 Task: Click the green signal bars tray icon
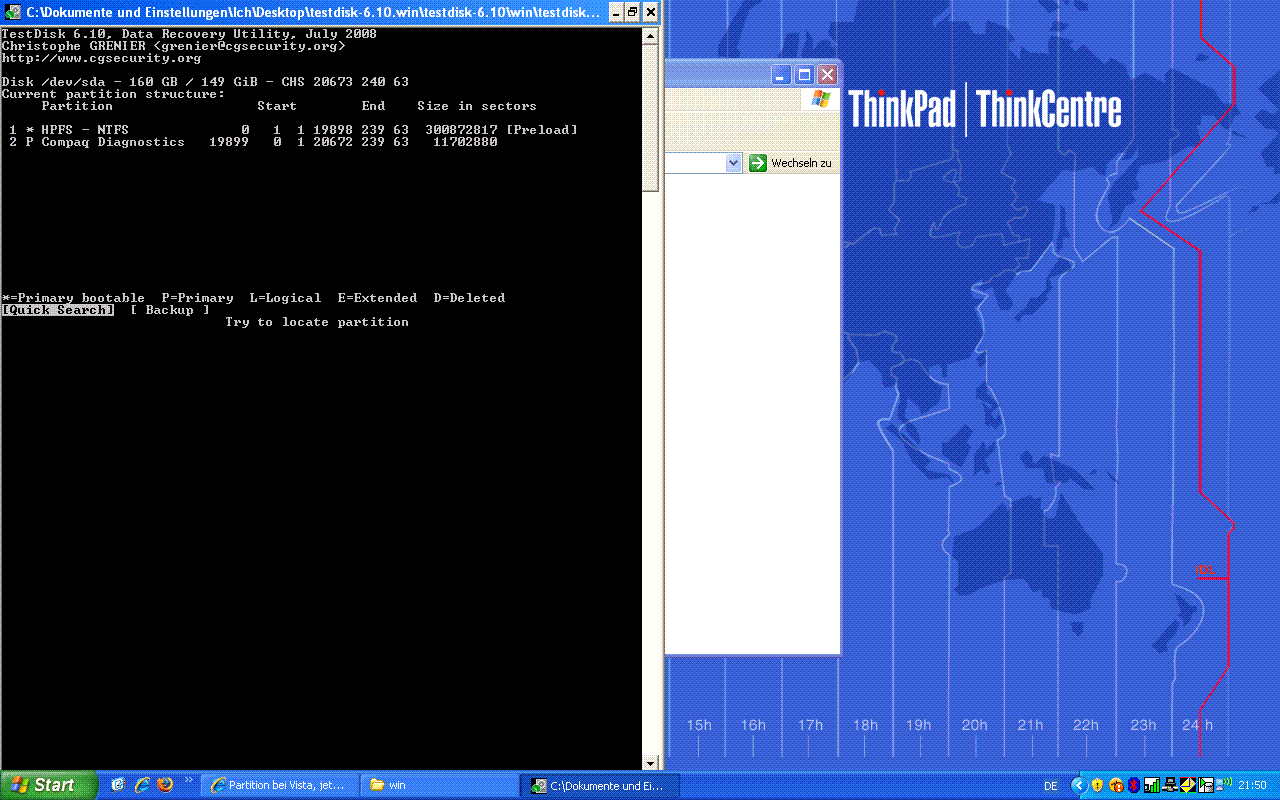(1152, 785)
